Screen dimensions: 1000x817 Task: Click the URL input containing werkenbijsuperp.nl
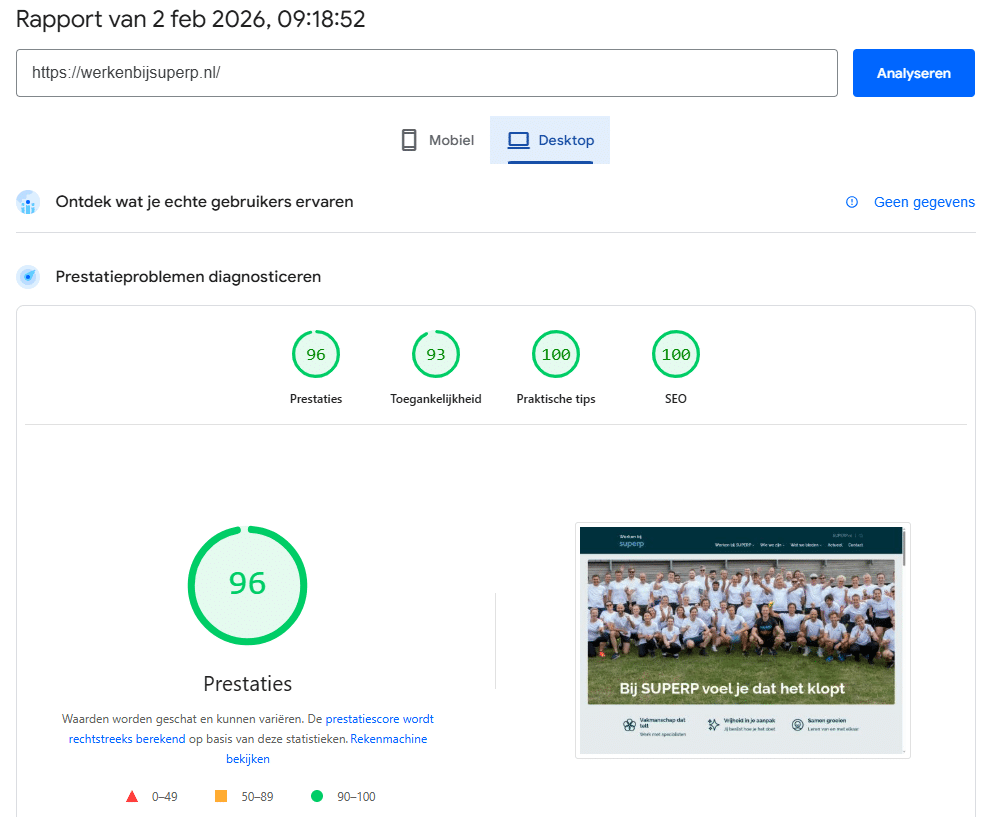(x=426, y=73)
